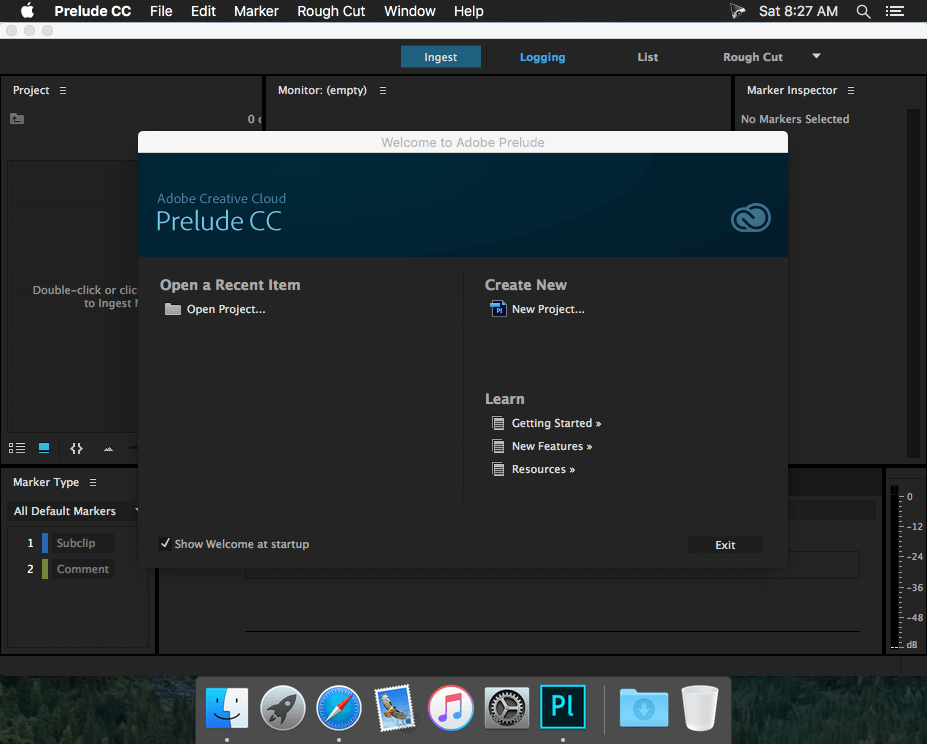Click the audio level meter
Screen dimensions: 927x744
click(894, 567)
